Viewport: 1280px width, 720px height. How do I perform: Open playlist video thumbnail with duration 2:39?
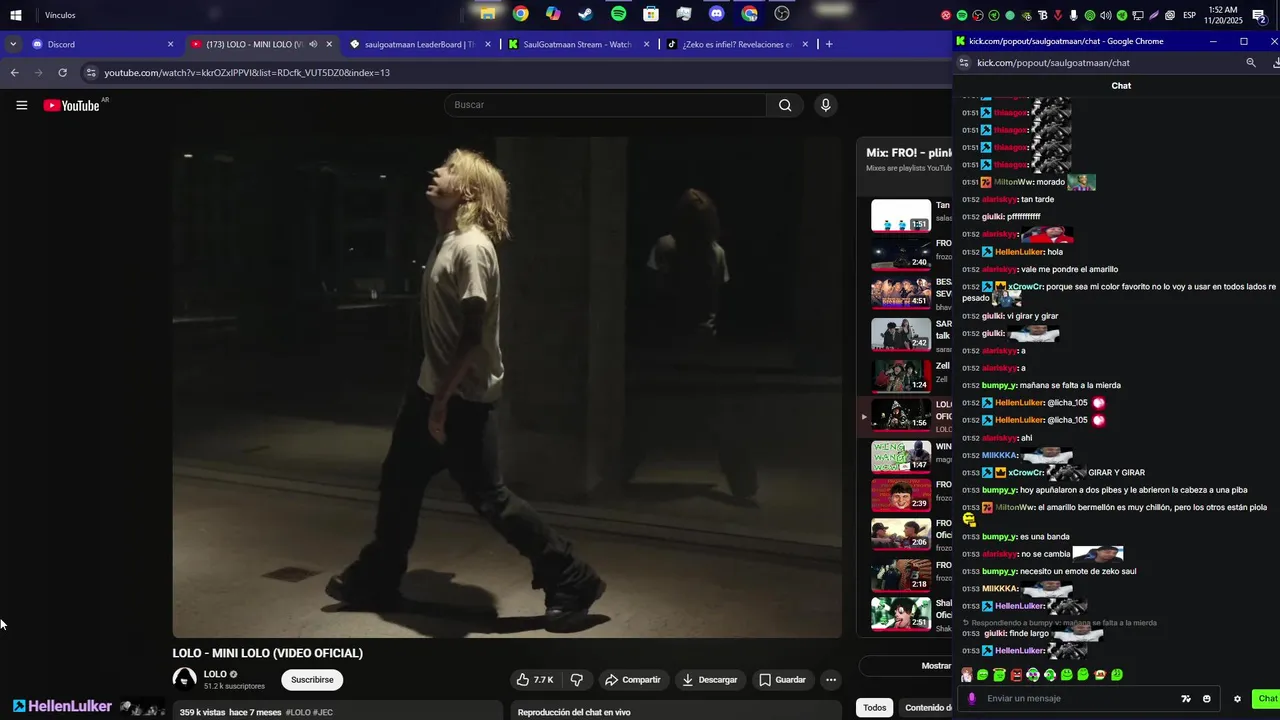pos(901,495)
